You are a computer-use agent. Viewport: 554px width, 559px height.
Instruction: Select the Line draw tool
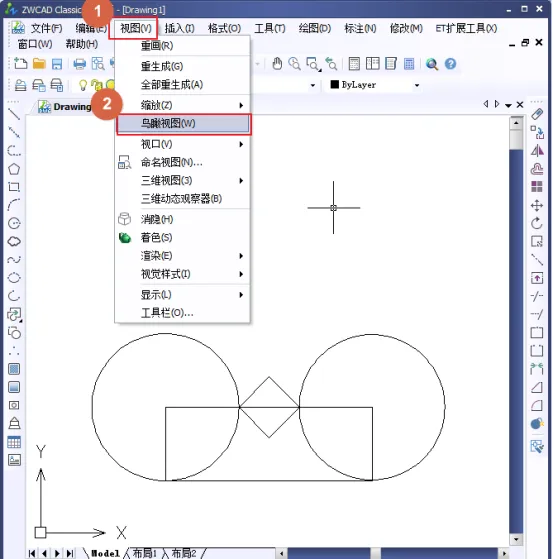pyautogui.click(x=14, y=114)
